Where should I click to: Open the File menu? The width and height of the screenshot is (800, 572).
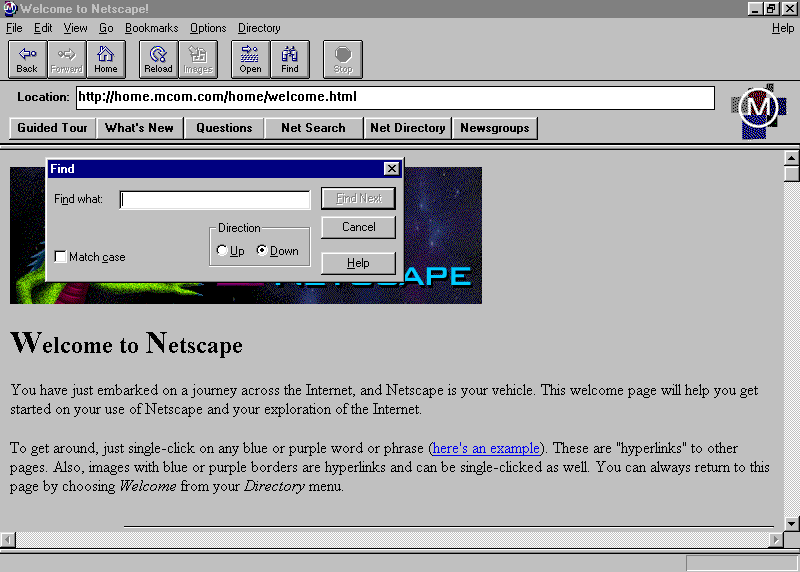14,28
